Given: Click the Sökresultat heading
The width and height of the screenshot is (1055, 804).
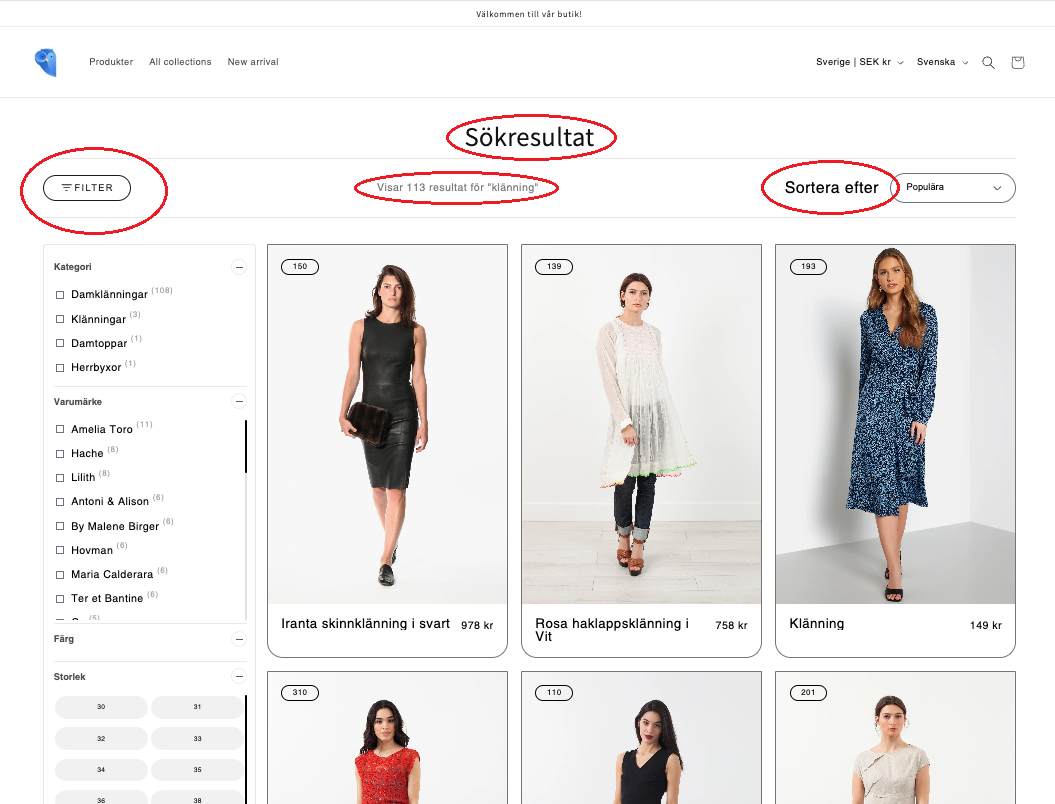Looking at the screenshot, I should coord(530,138).
